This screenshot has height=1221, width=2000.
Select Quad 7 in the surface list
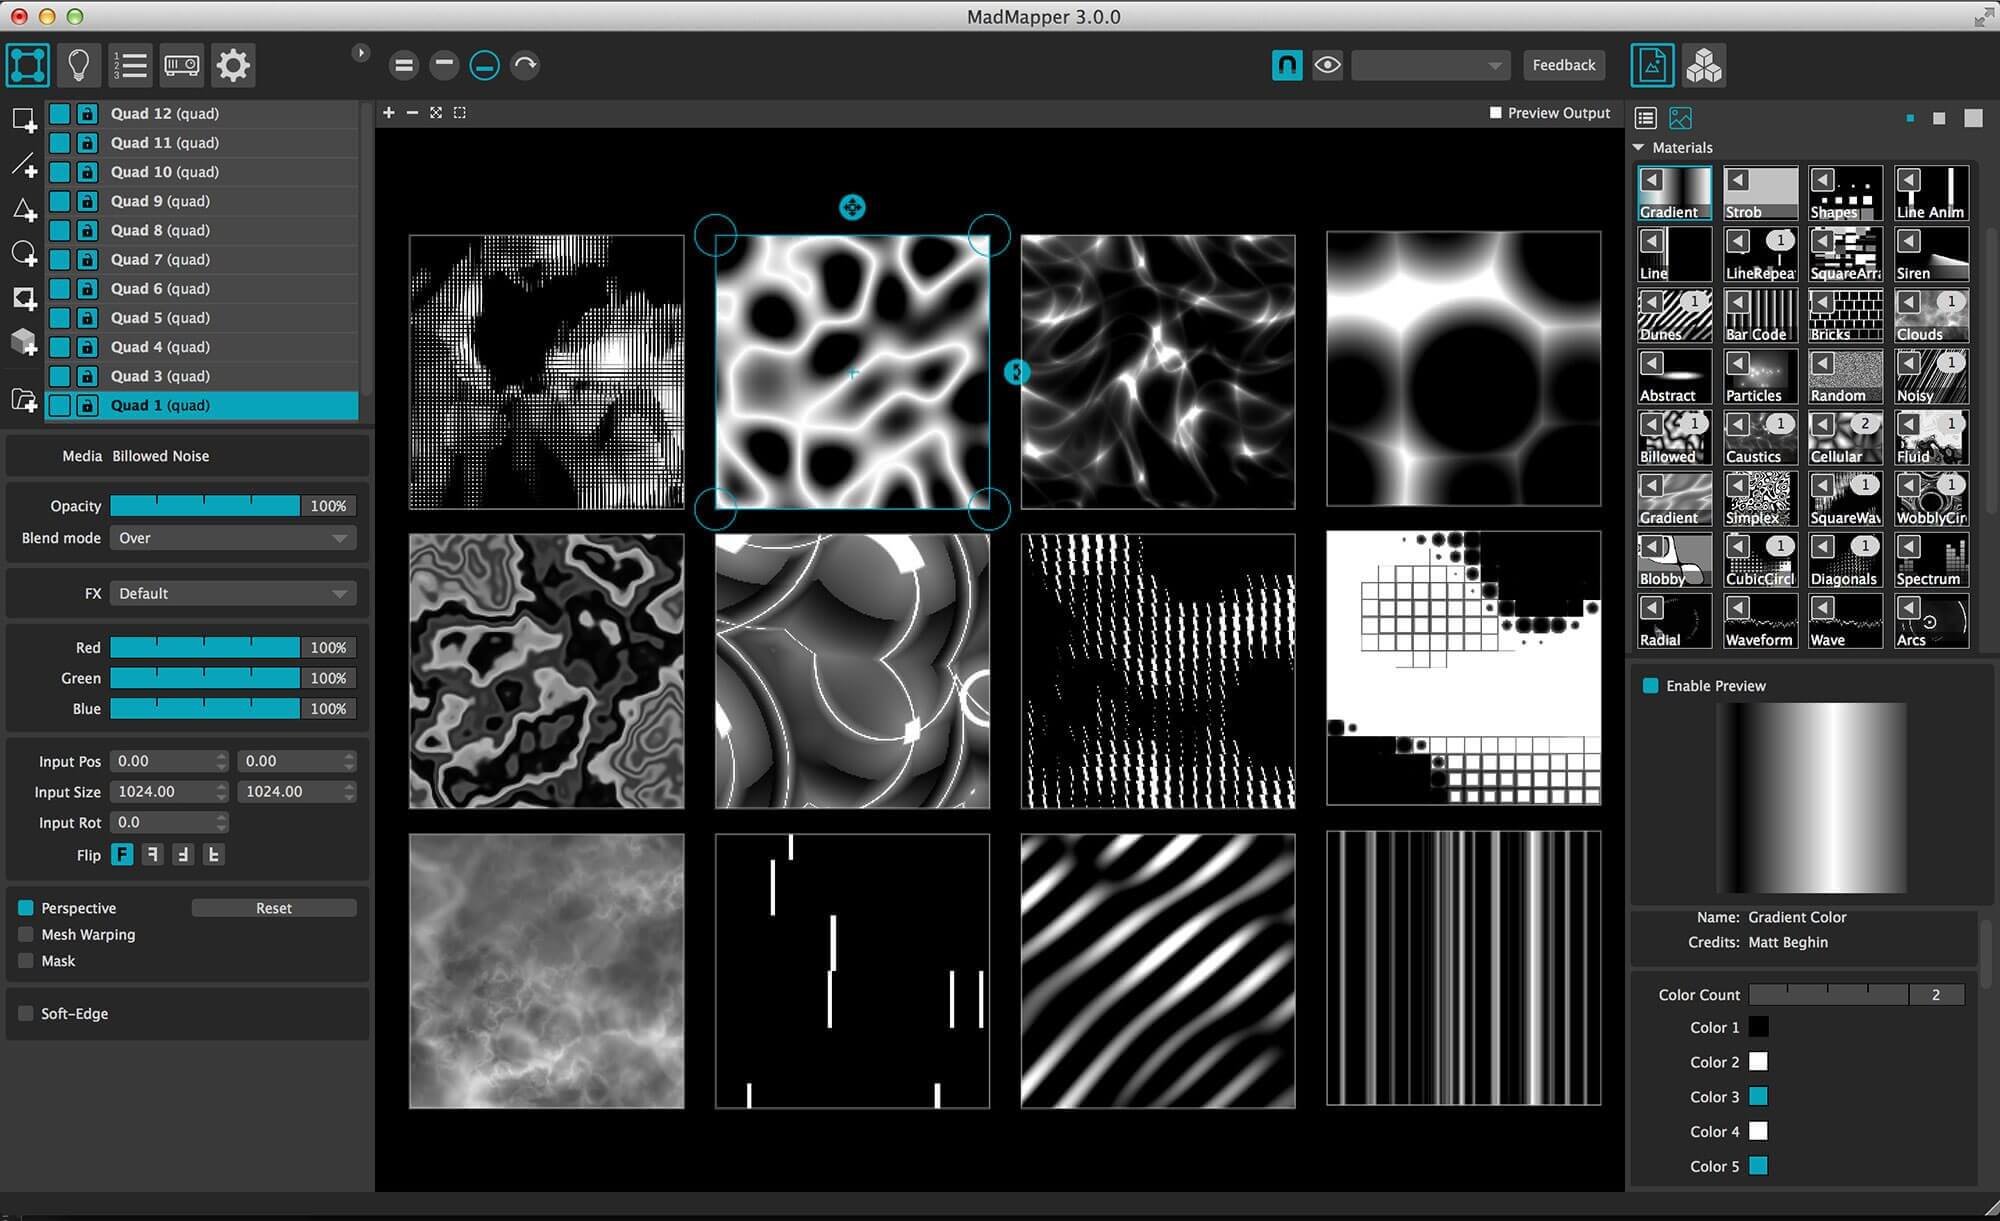[203, 259]
